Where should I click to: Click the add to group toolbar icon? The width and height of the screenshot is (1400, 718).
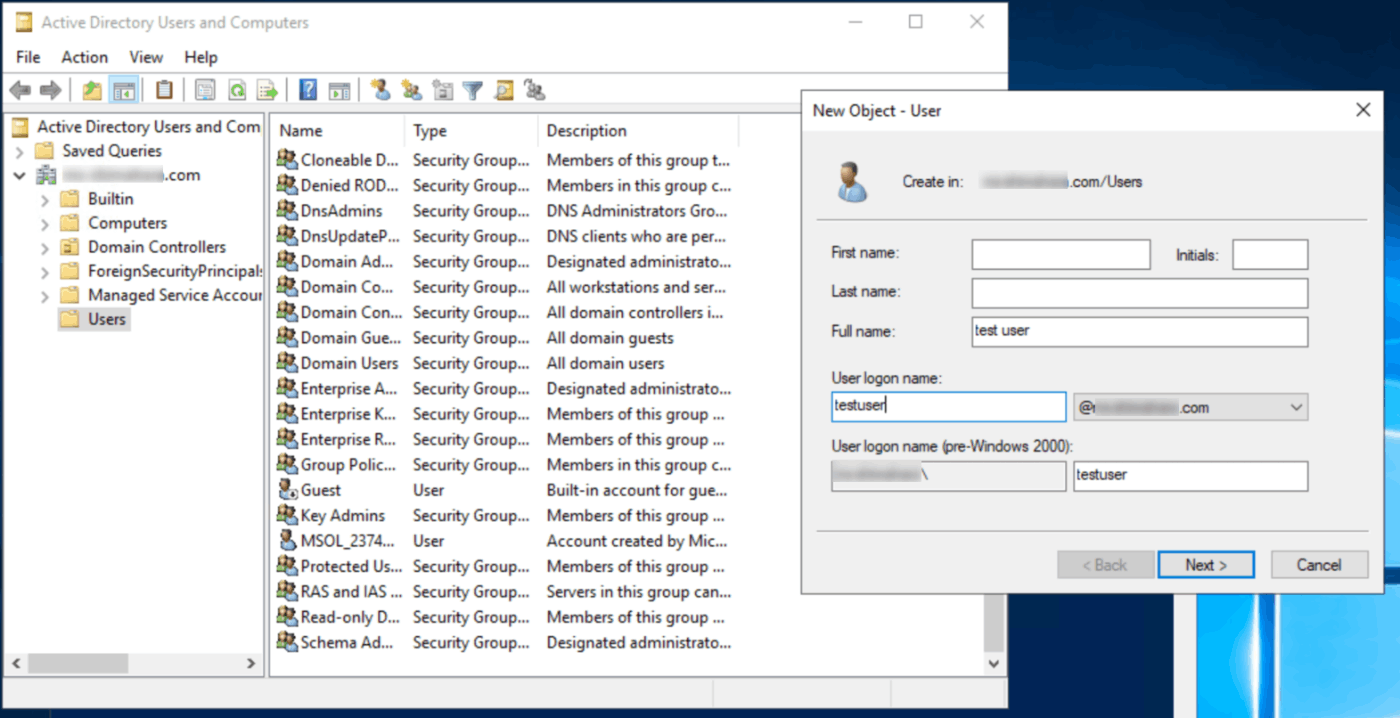[x=535, y=90]
